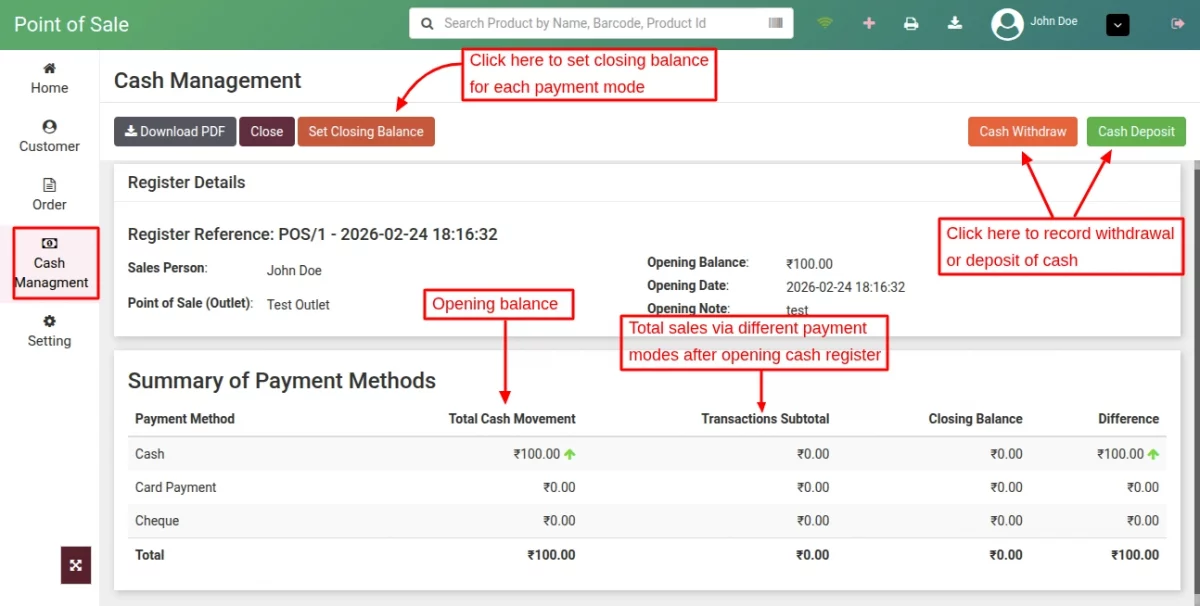Screen dimensions: 1200x606
Task: Click the download icon in top bar
Action: (955, 23)
